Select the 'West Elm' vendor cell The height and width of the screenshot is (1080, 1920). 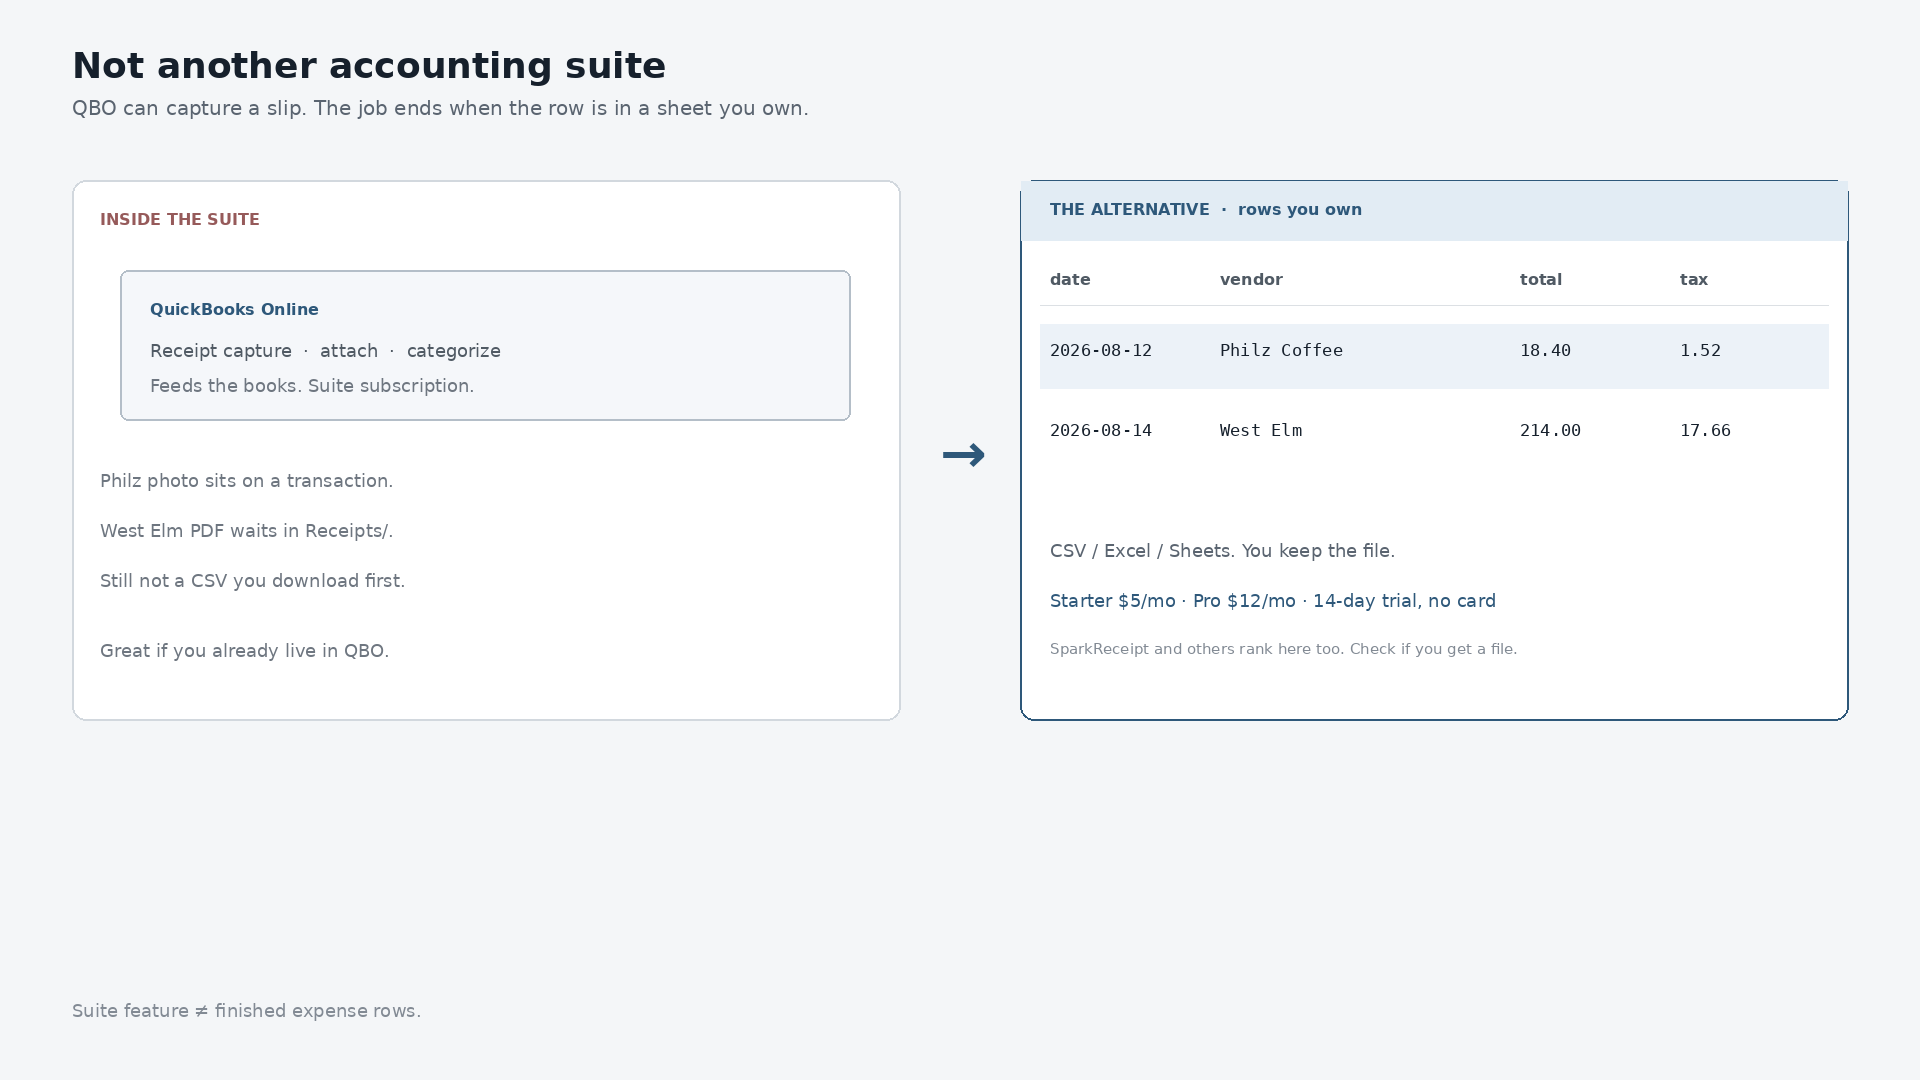[x=1261, y=431]
